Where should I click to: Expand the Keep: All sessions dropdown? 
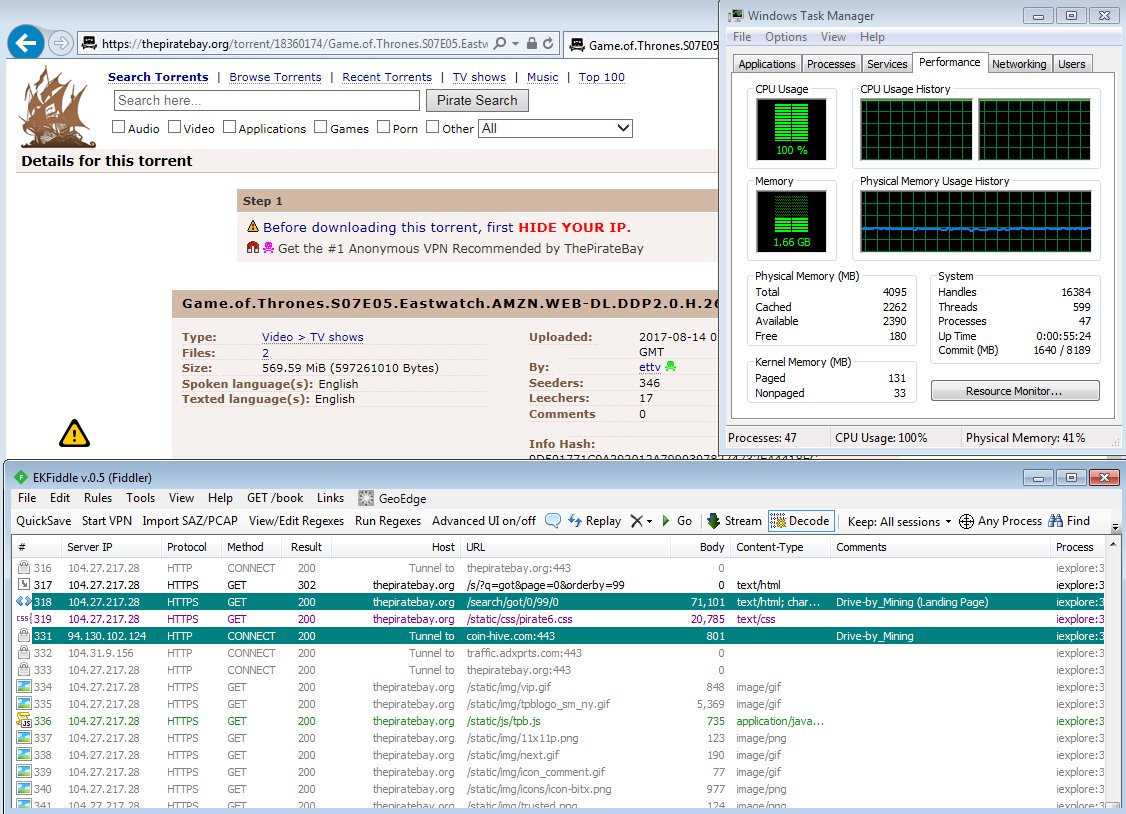[x=899, y=521]
